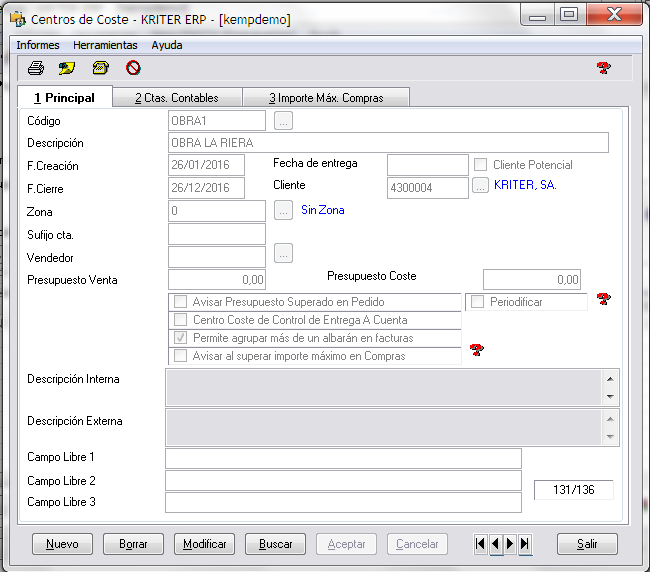Click the Modificar button
650x572 pixels.
pyautogui.click(x=205, y=544)
